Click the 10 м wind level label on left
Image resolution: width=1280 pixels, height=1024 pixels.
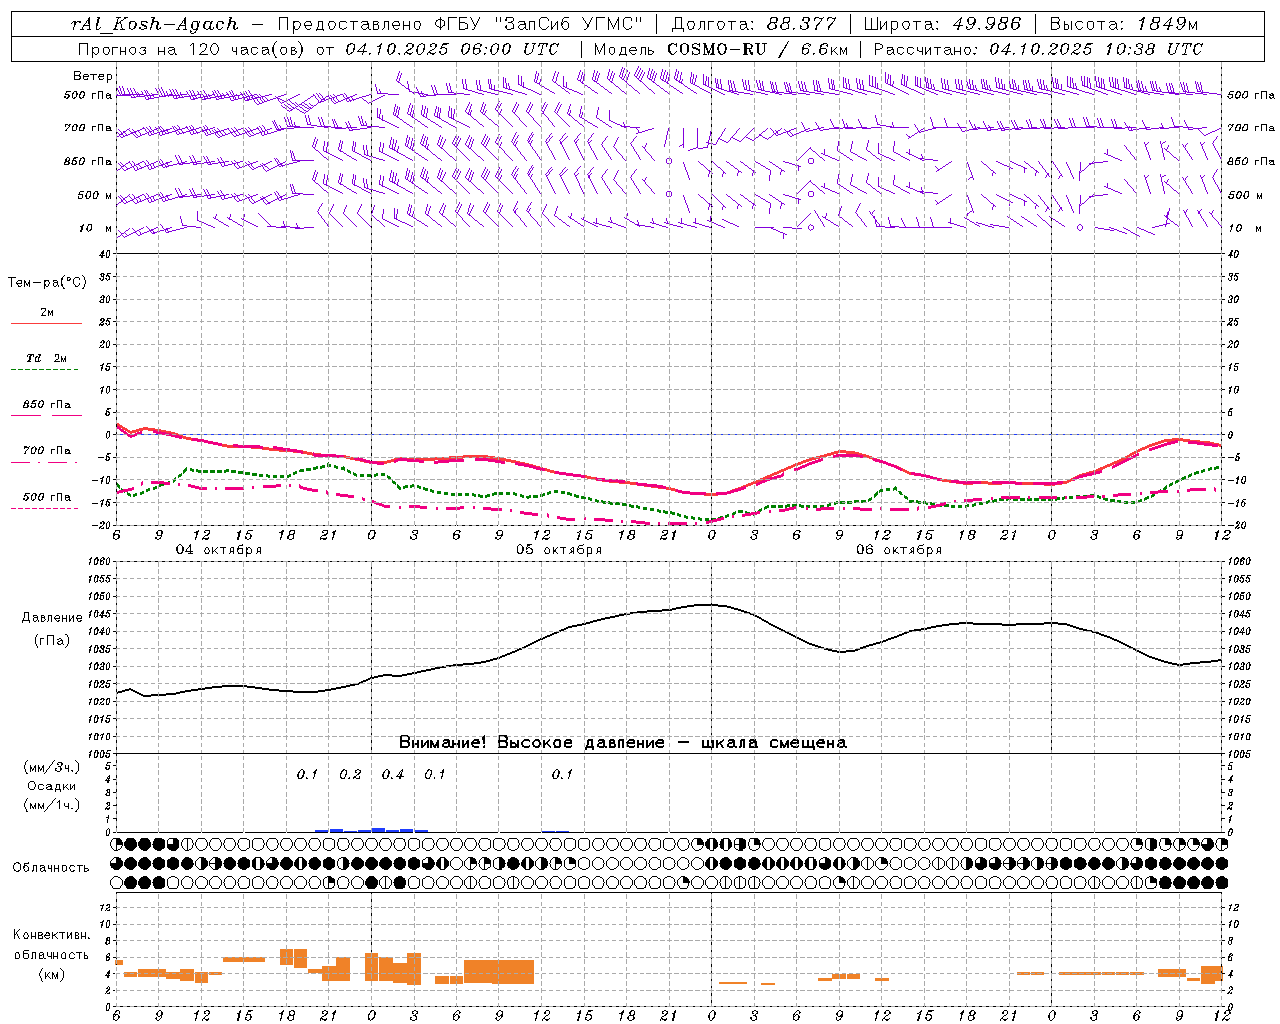[96, 228]
